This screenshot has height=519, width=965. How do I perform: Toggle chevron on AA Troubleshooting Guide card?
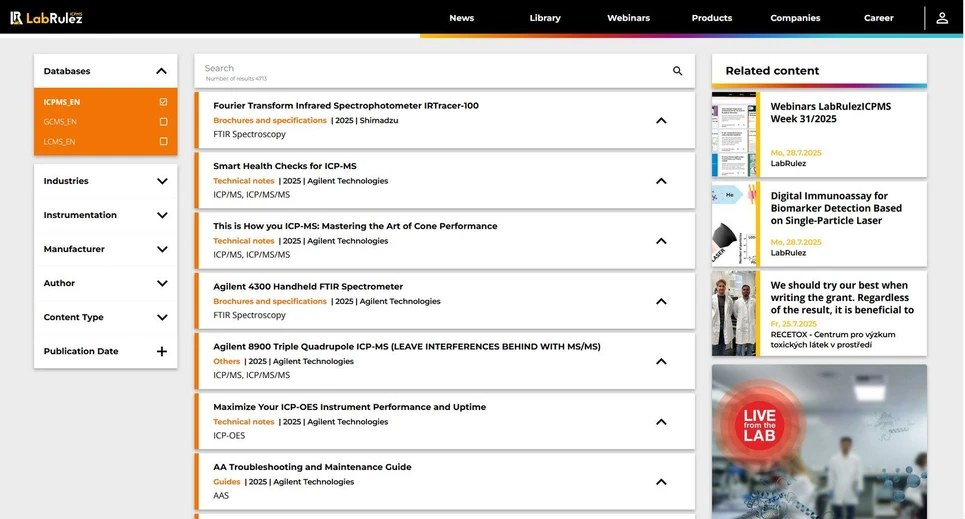tap(661, 482)
